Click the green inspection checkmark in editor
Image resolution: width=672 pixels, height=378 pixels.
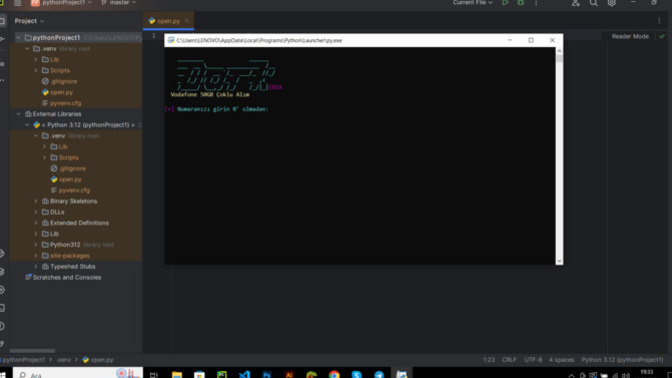pyautogui.click(x=662, y=36)
